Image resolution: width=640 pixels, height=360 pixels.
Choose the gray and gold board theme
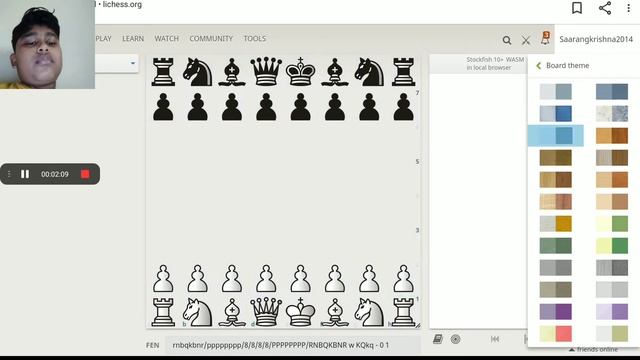click(556, 224)
